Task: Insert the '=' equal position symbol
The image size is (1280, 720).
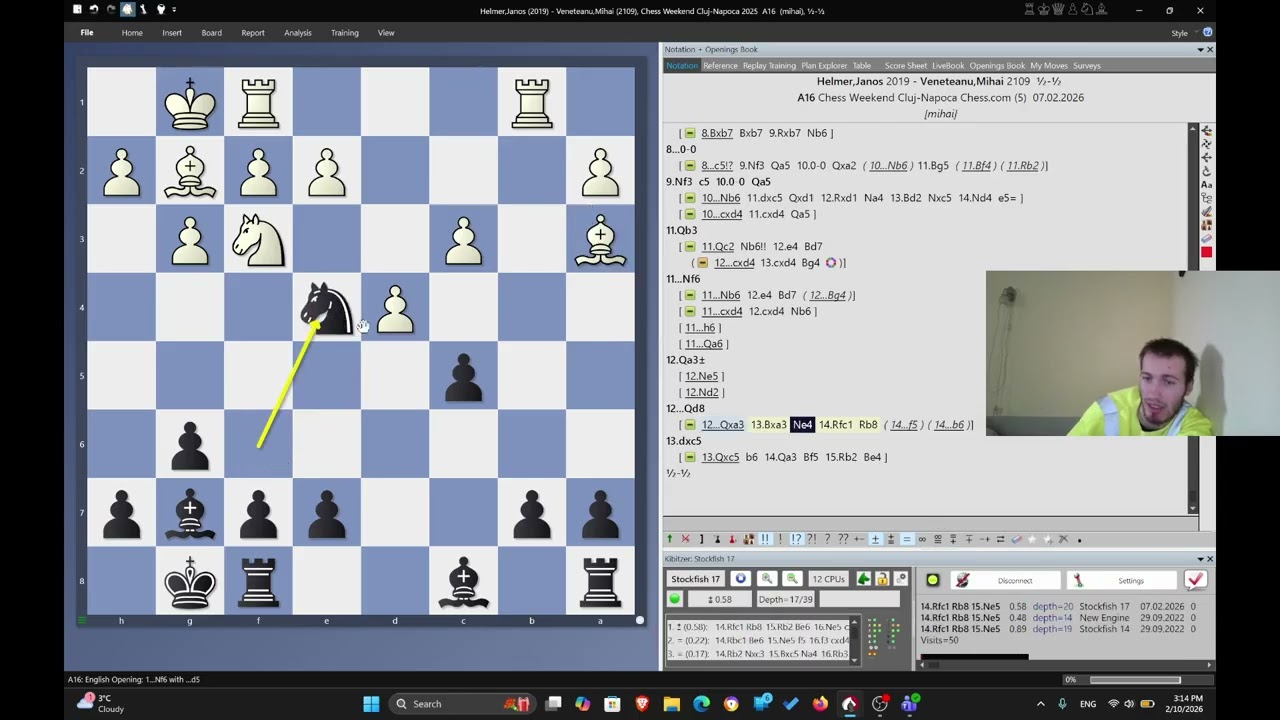Action: click(x=907, y=539)
